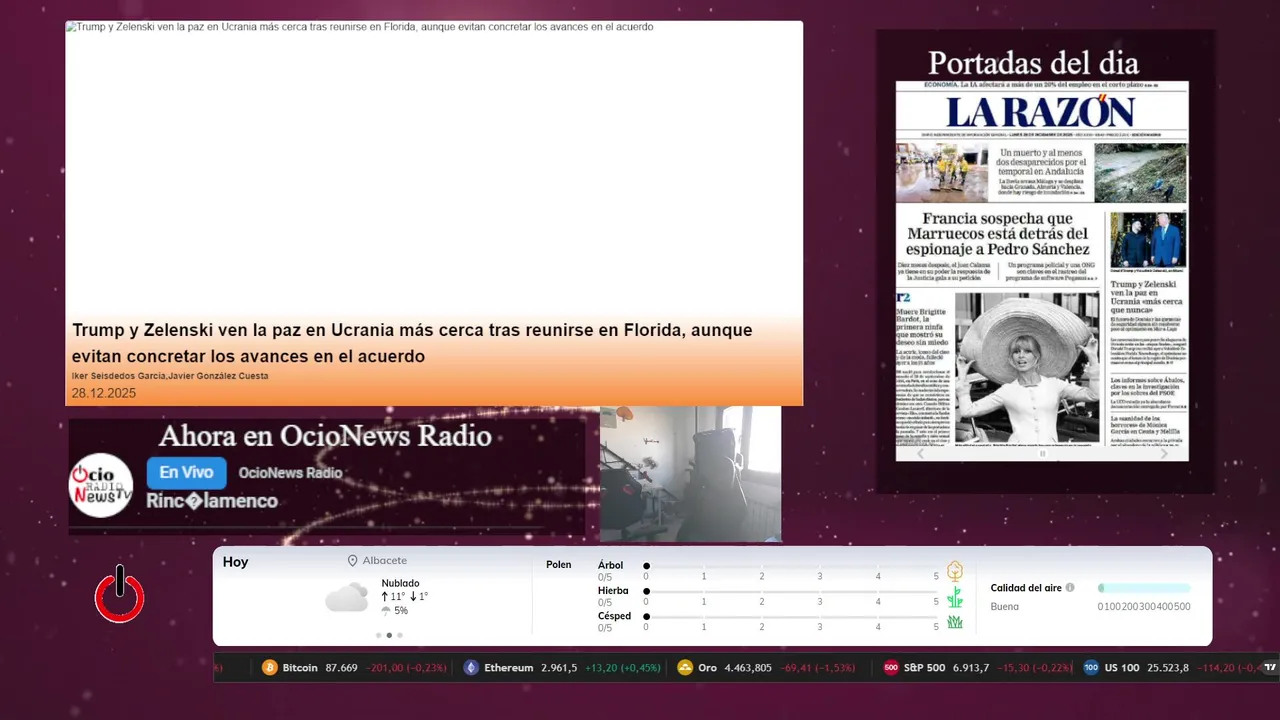Click the Ahora en OcioNews Radio heading
1280x720 pixels.
pos(325,436)
